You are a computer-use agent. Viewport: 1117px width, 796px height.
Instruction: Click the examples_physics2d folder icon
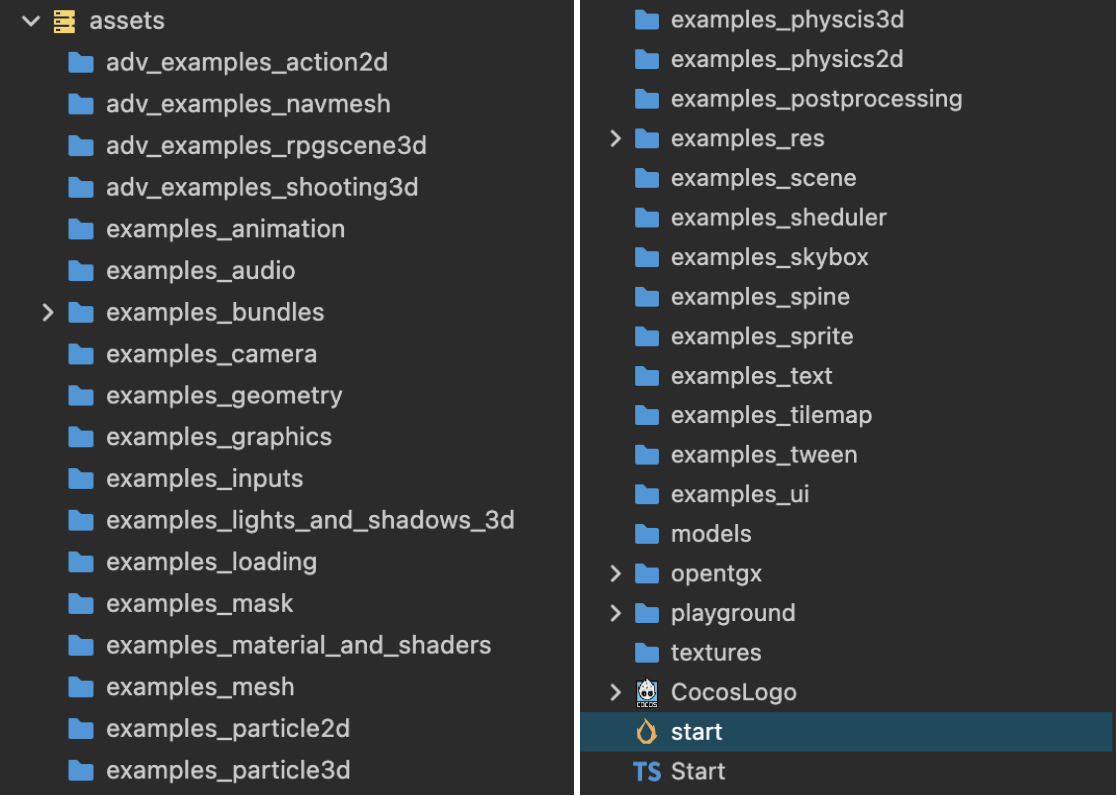(647, 59)
